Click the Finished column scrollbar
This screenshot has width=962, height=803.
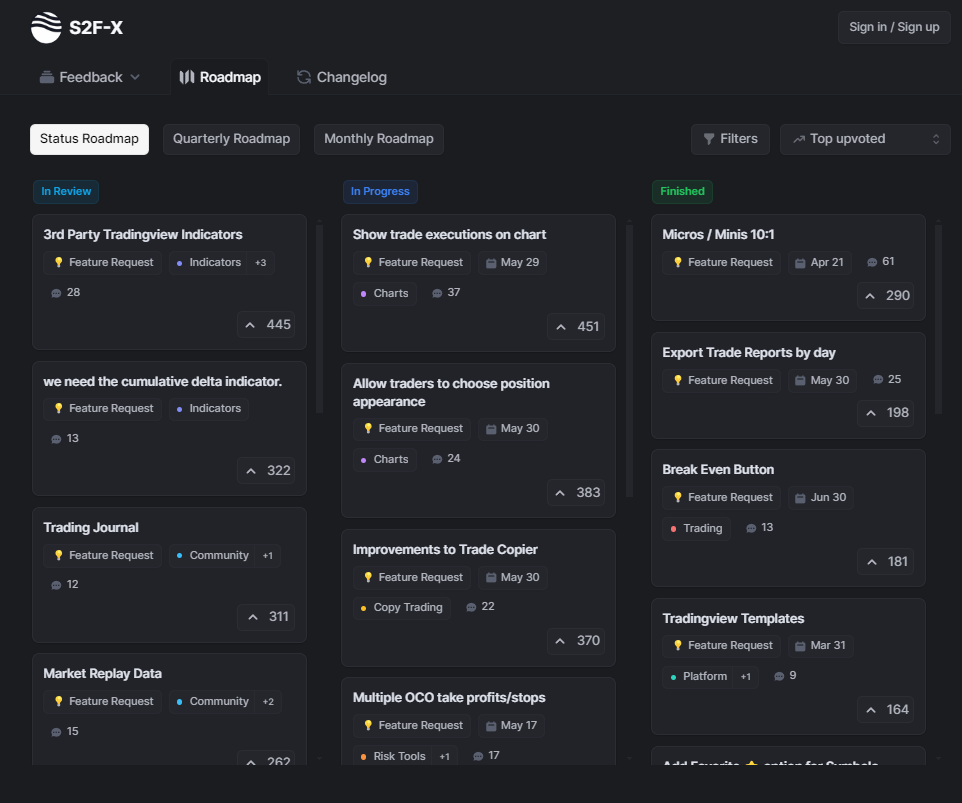[938, 319]
